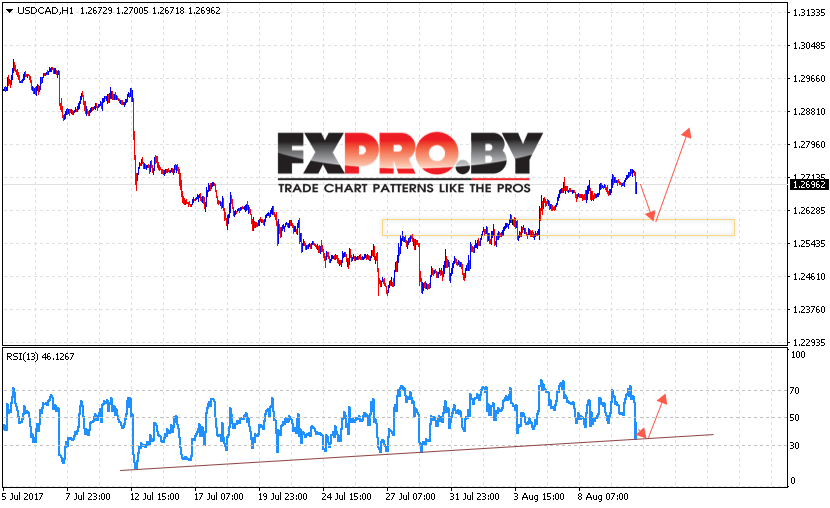830x508 pixels.
Task: Click the RSI scale level 100
Action: [798, 355]
